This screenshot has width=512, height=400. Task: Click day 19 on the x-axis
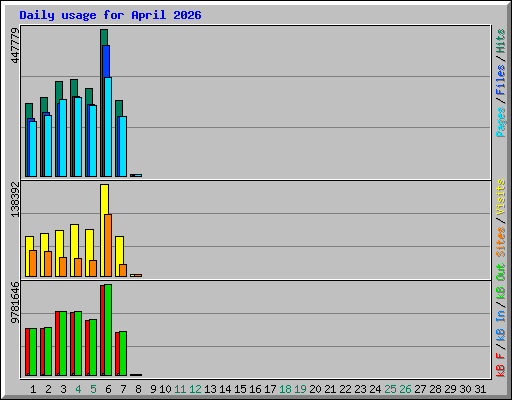[x=300, y=389]
